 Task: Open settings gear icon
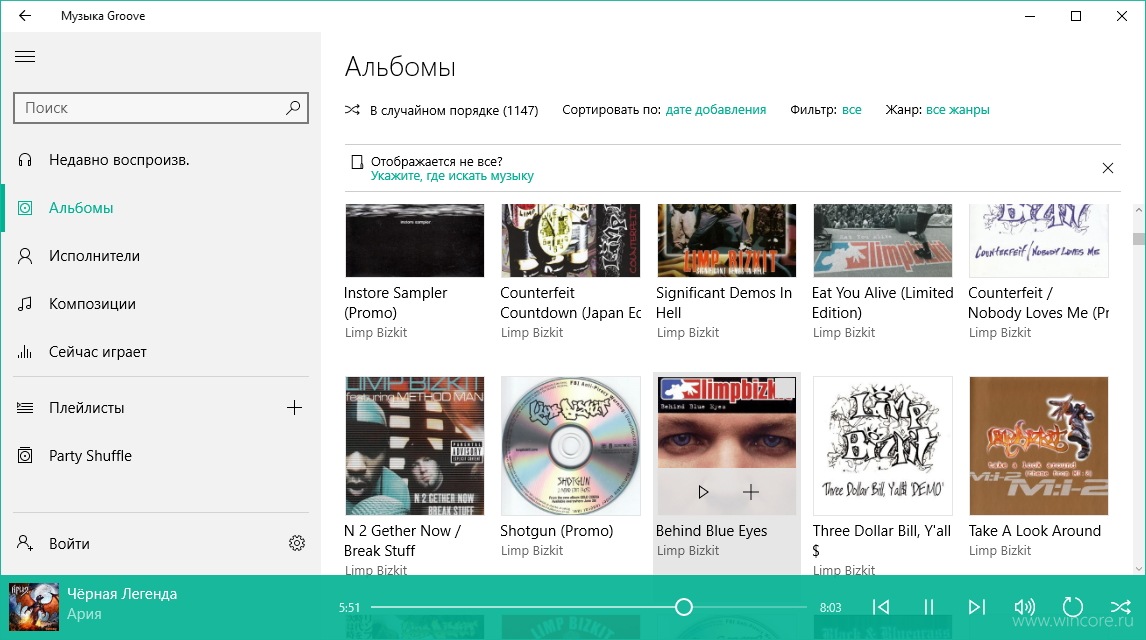[x=297, y=543]
